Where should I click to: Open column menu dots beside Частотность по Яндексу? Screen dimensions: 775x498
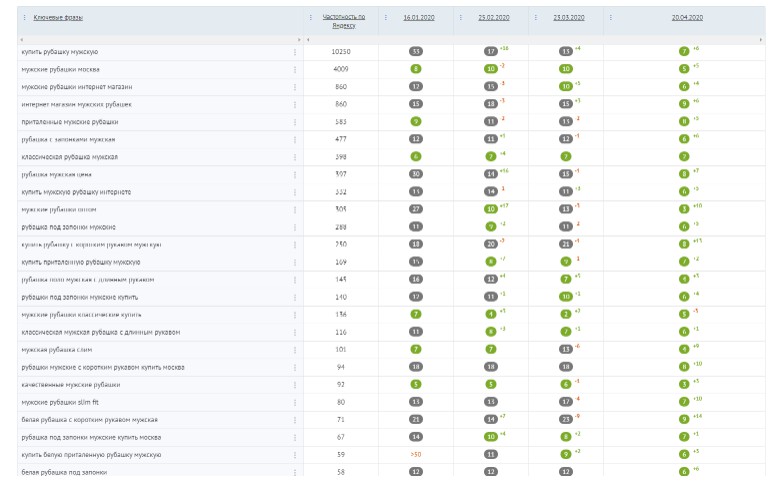[312, 18]
